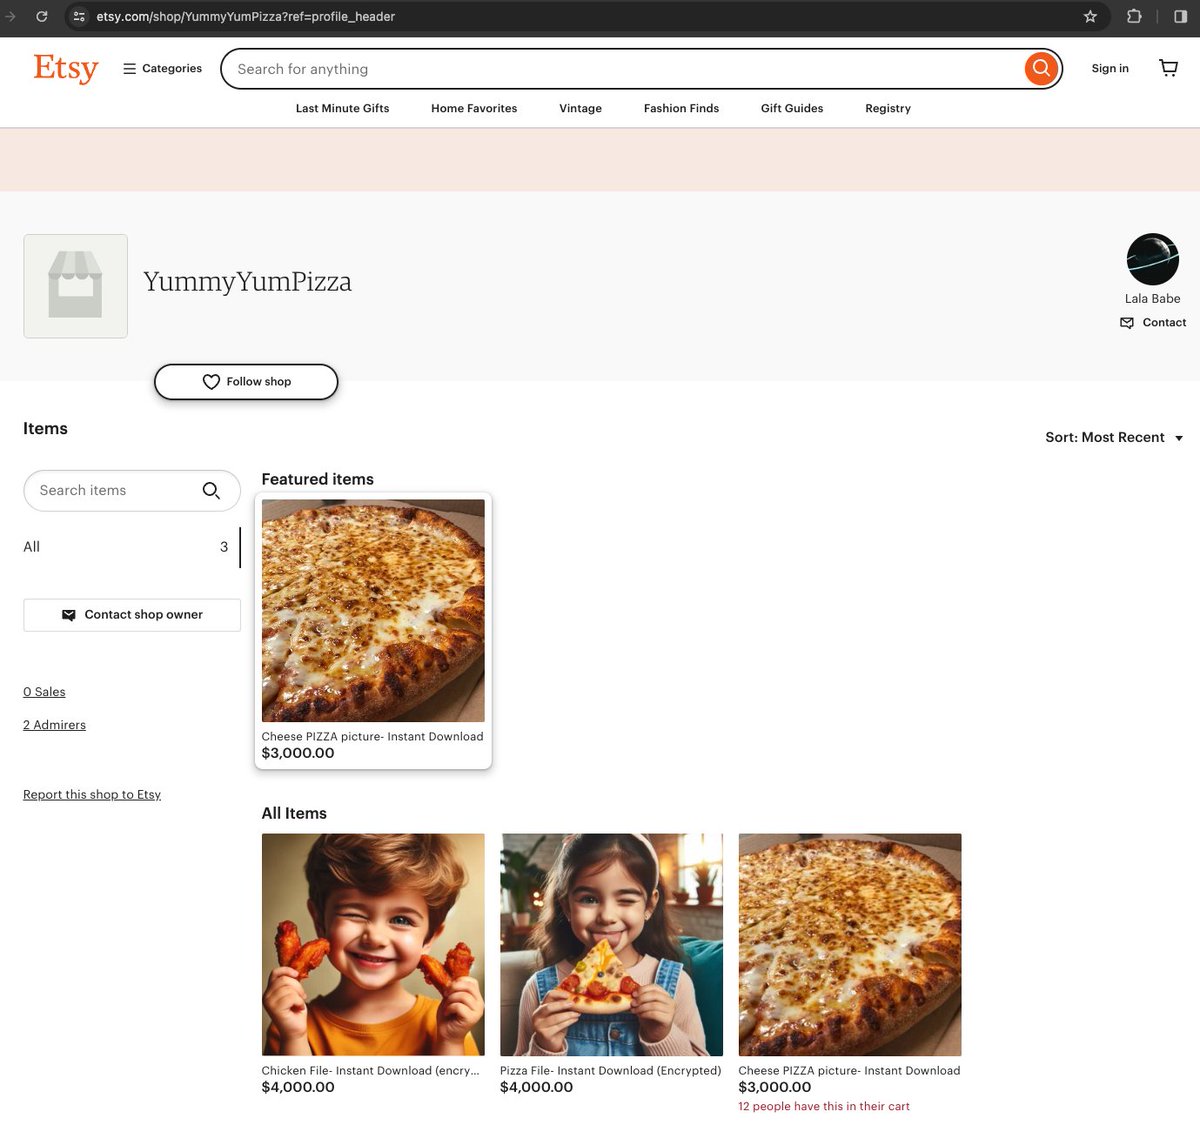The width and height of the screenshot is (1200, 1125).
Task: Click the shop items search magnifier
Action: coord(211,490)
